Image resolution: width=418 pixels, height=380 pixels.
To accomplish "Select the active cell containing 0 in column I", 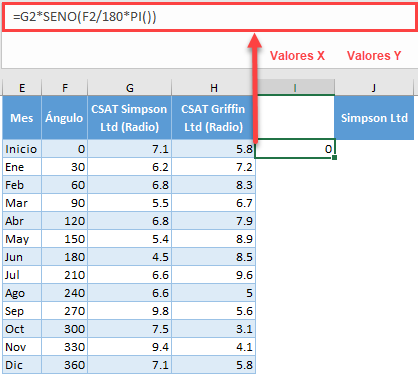I will 295,149.
